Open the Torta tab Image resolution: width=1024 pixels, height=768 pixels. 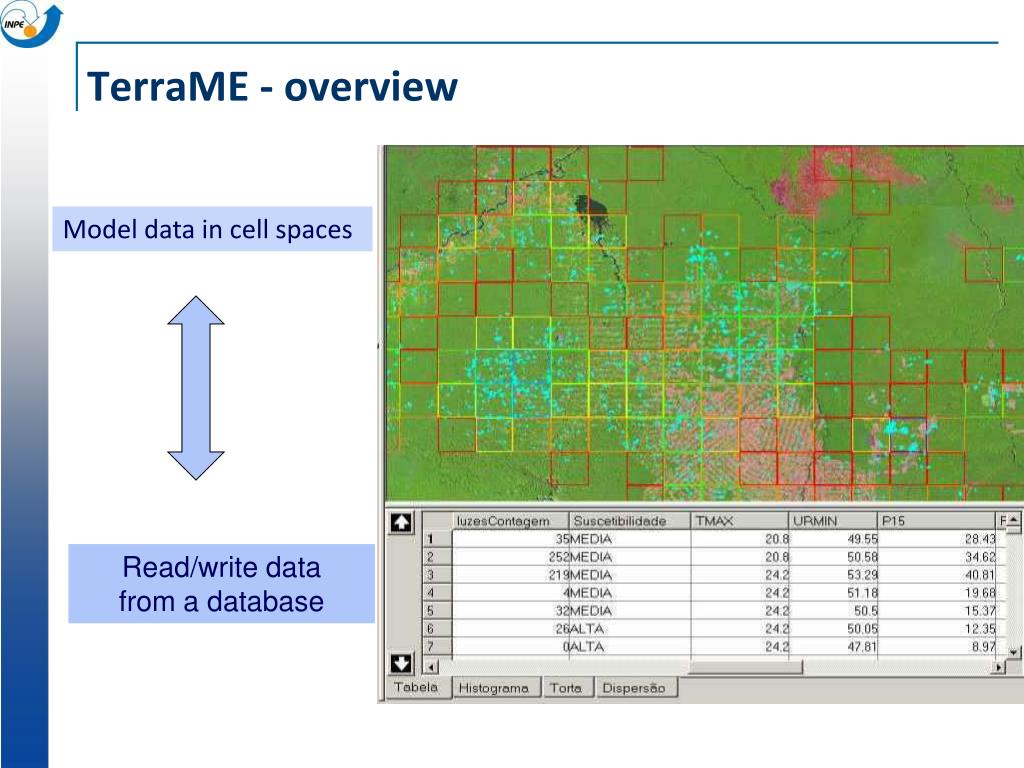point(566,688)
